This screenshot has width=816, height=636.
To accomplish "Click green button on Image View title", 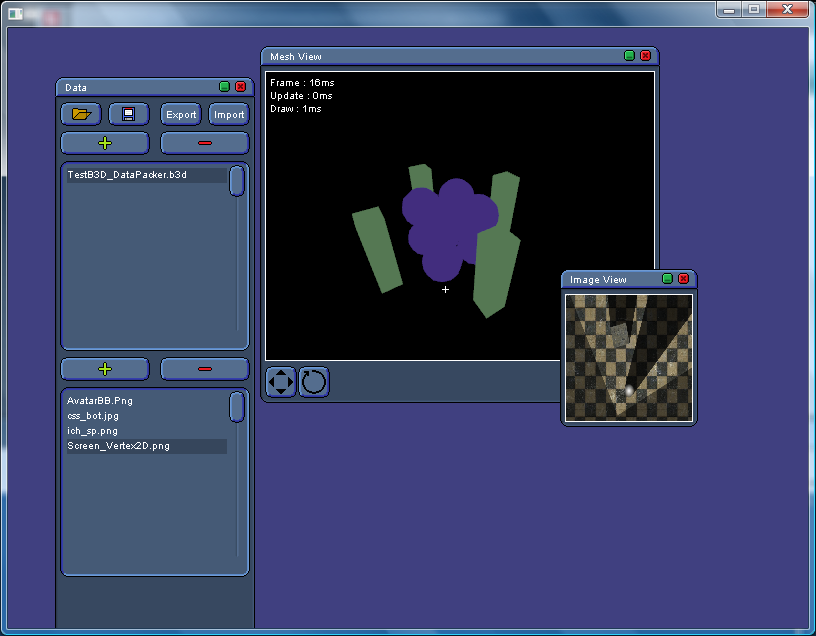I will 667,278.
